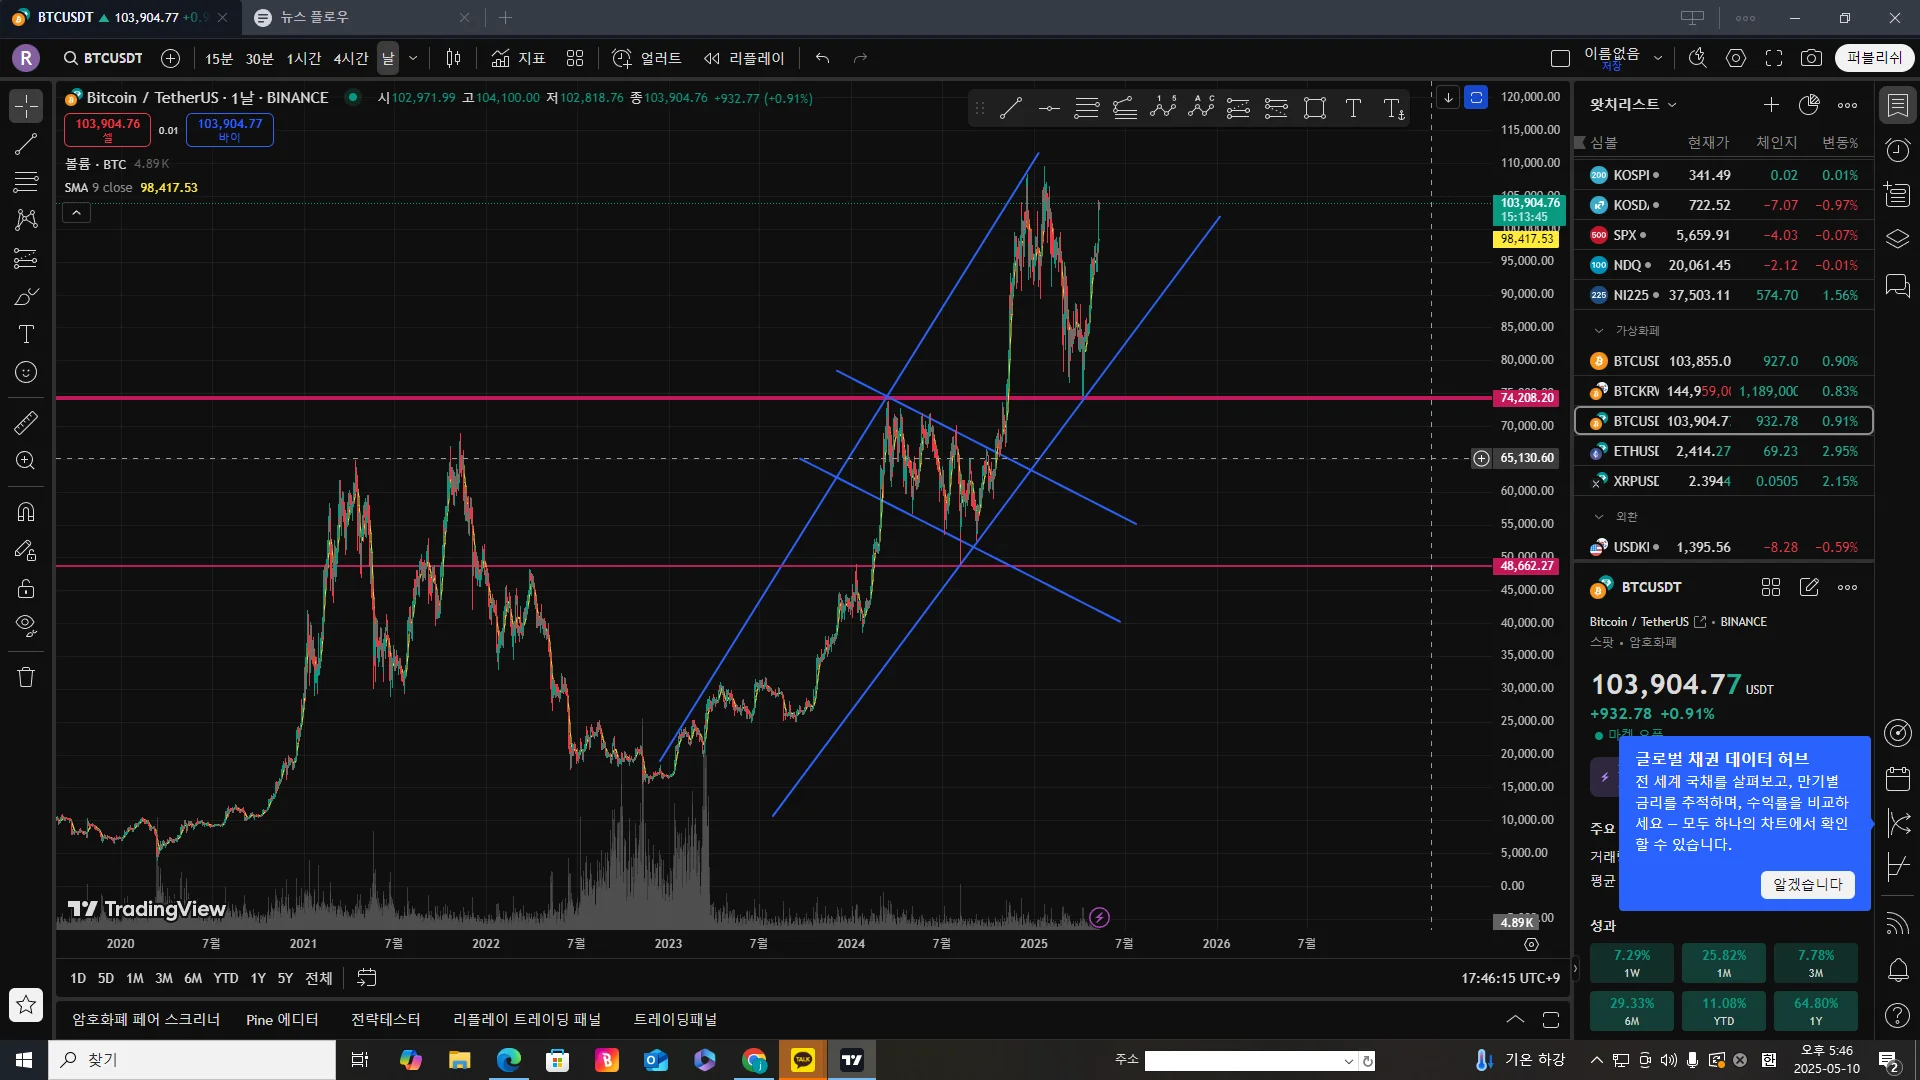Select the text annotation tool

pos(26,334)
